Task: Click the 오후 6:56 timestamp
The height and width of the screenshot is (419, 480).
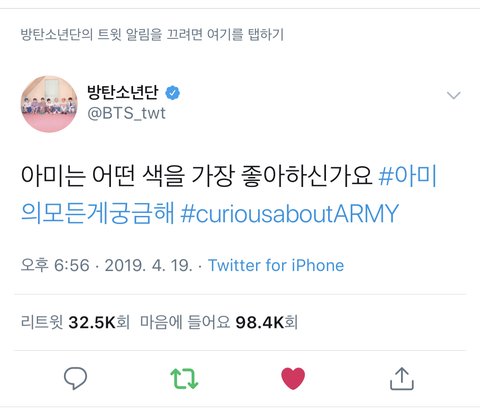Action: (55, 266)
